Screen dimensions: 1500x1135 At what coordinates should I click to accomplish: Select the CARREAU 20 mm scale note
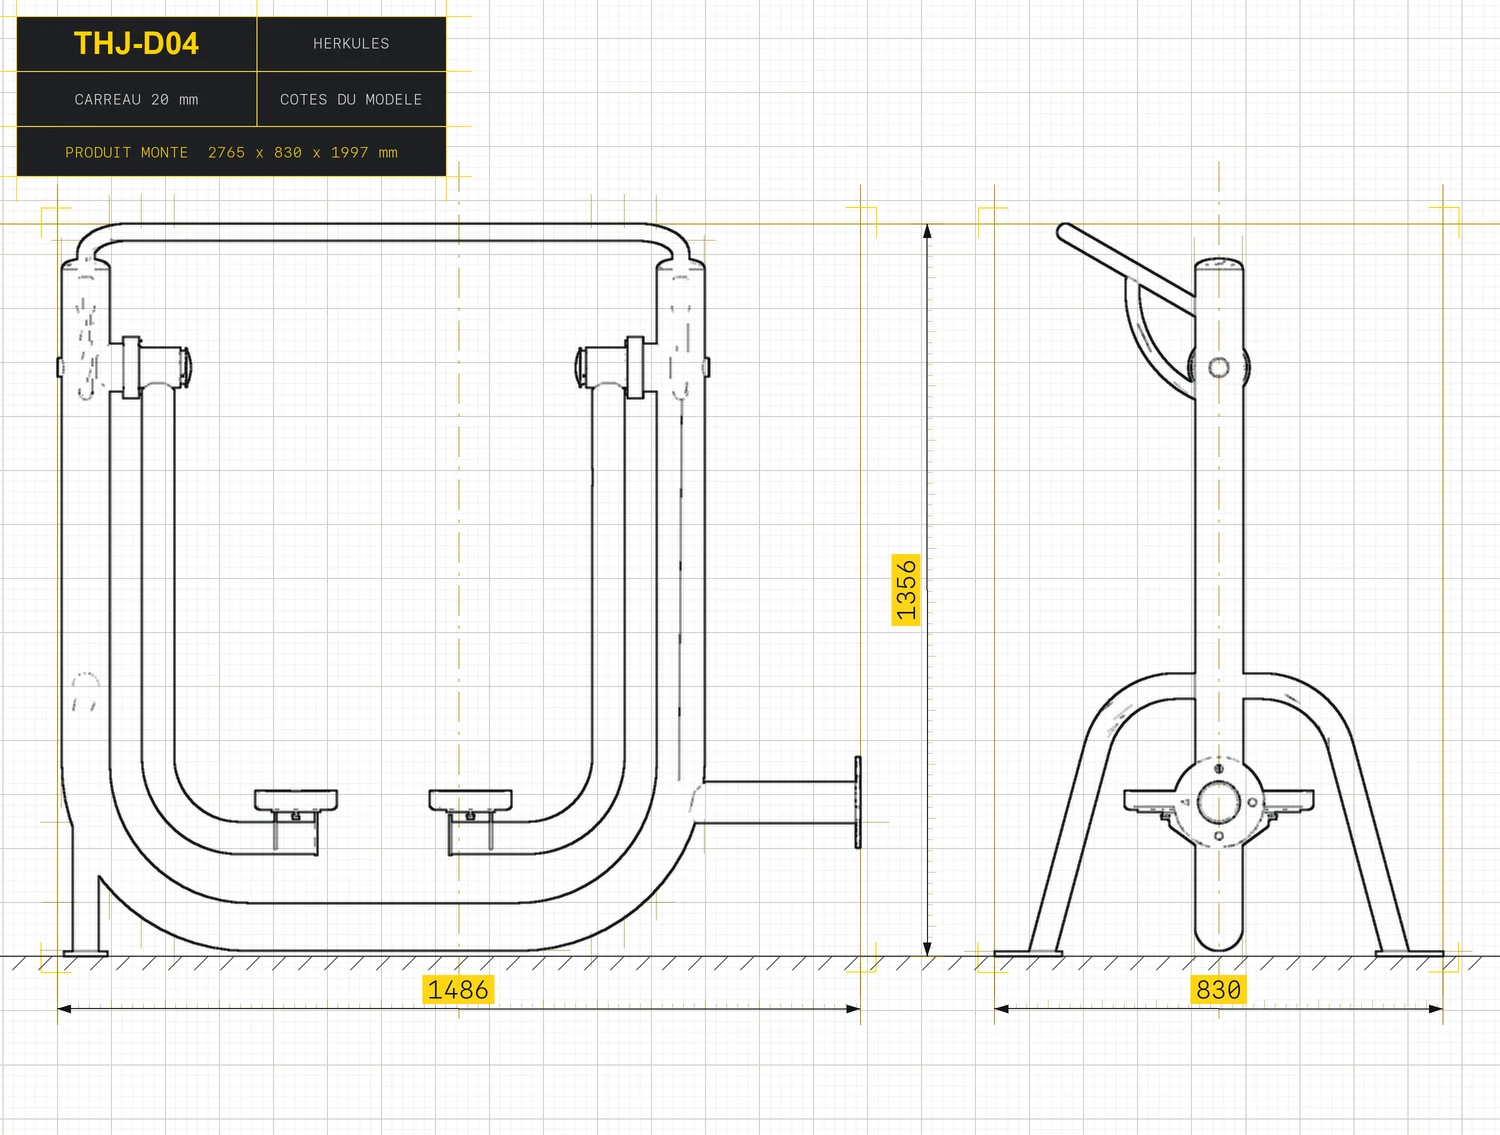136,99
